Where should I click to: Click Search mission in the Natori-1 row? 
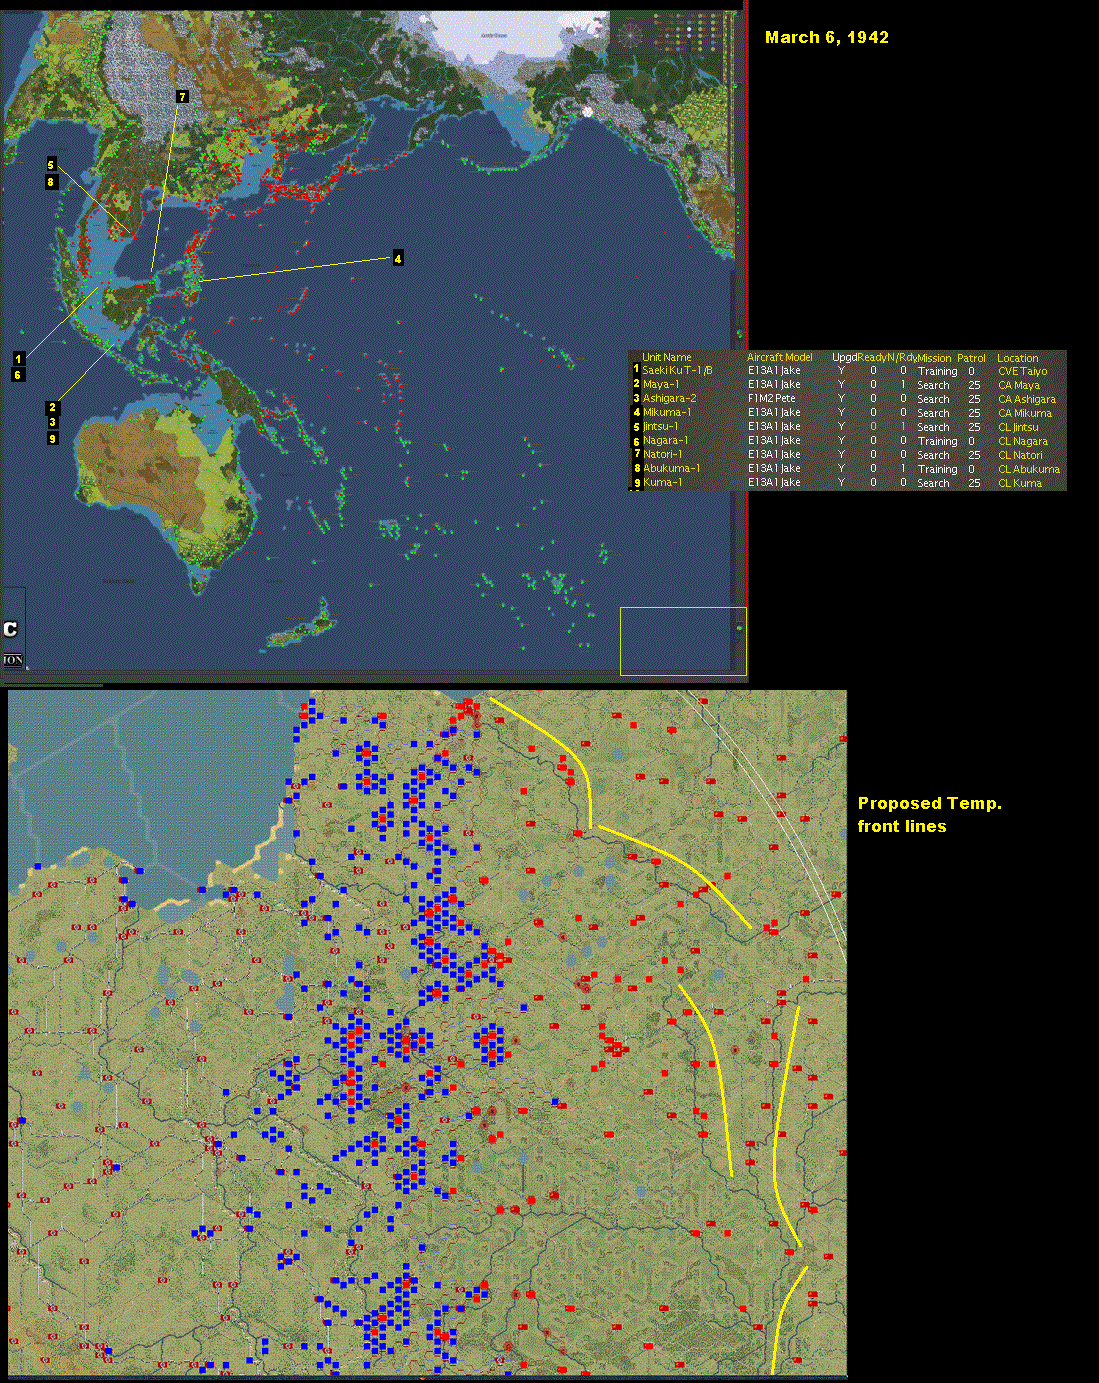point(933,455)
